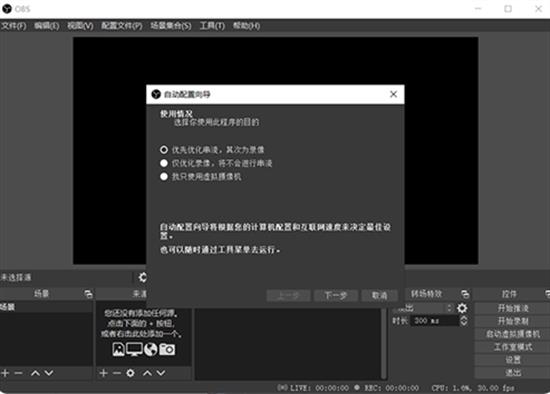Open source properties gear in sources toolbar
The height and width of the screenshot is (394, 550).
point(130,373)
